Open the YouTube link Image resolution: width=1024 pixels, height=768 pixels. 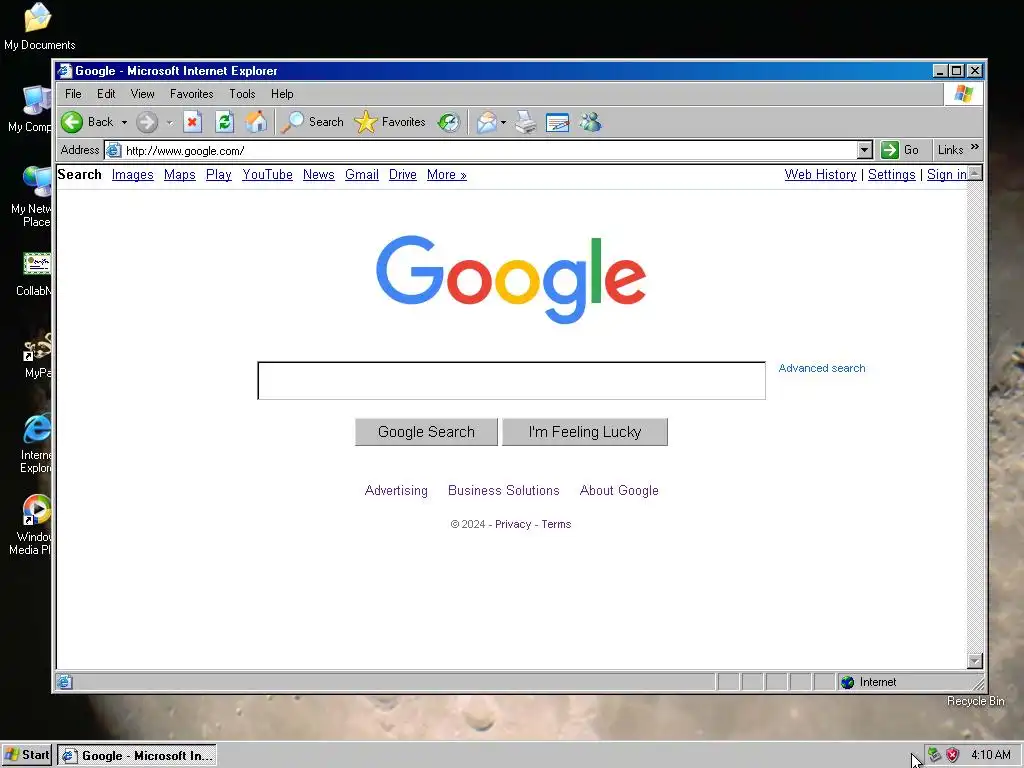coord(267,174)
